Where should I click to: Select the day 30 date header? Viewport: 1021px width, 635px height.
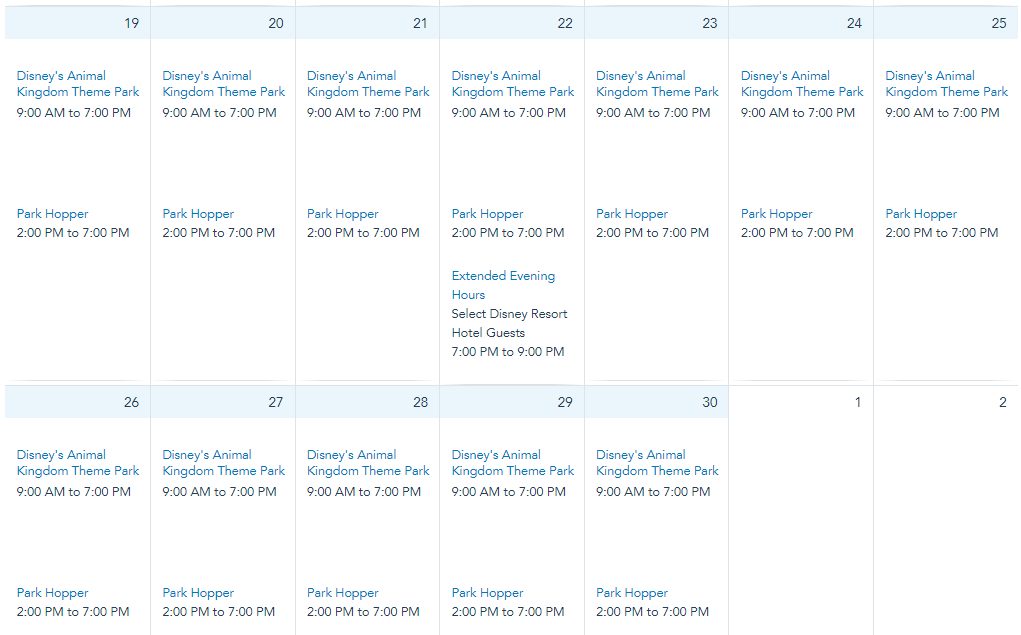click(709, 402)
